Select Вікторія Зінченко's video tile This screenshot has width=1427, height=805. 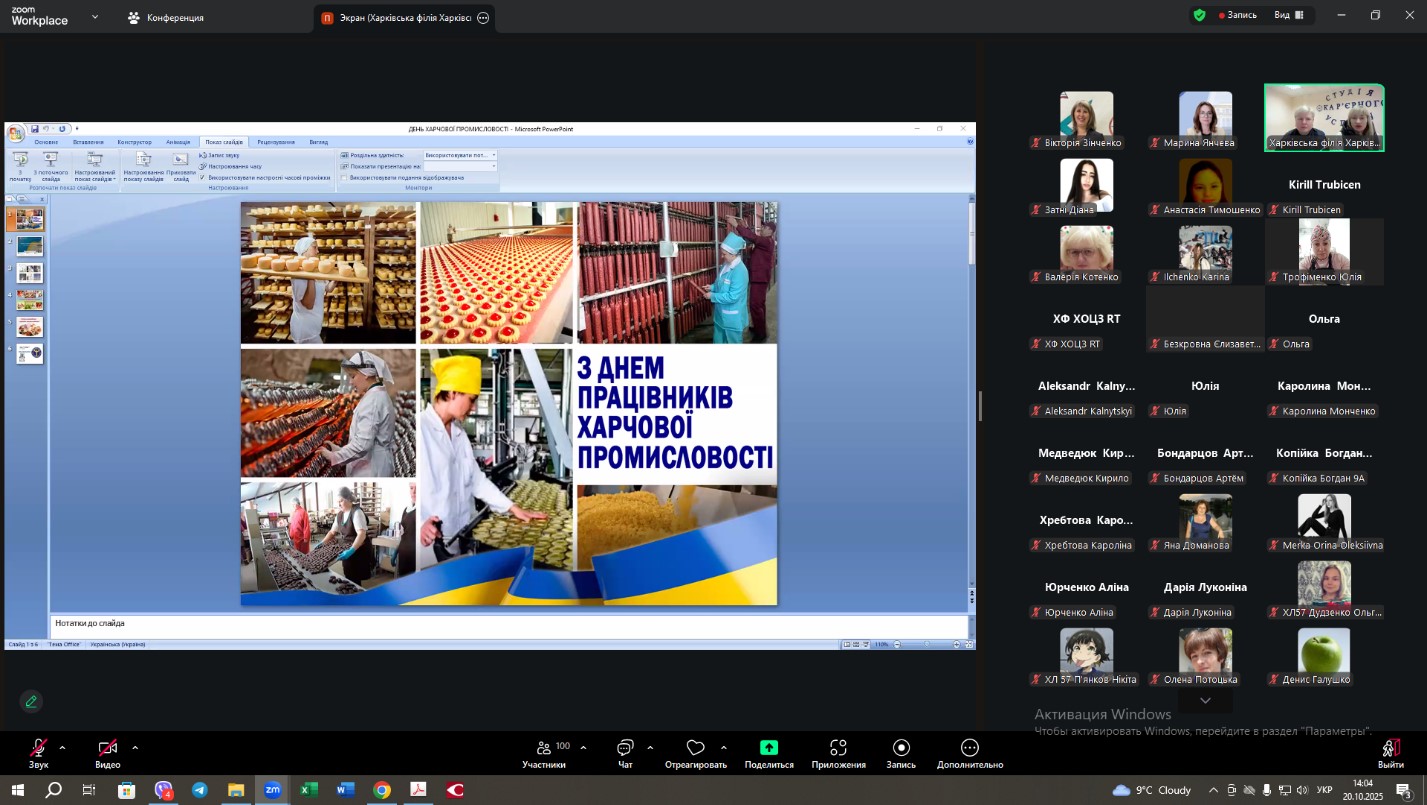coord(1086,116)
